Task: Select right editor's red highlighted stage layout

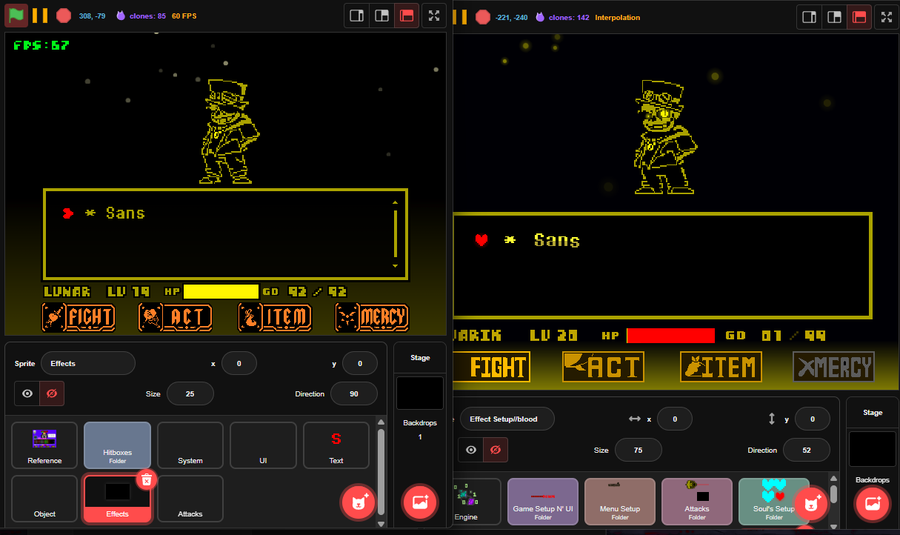Action: pyautogui.click(x=859, y=17)
